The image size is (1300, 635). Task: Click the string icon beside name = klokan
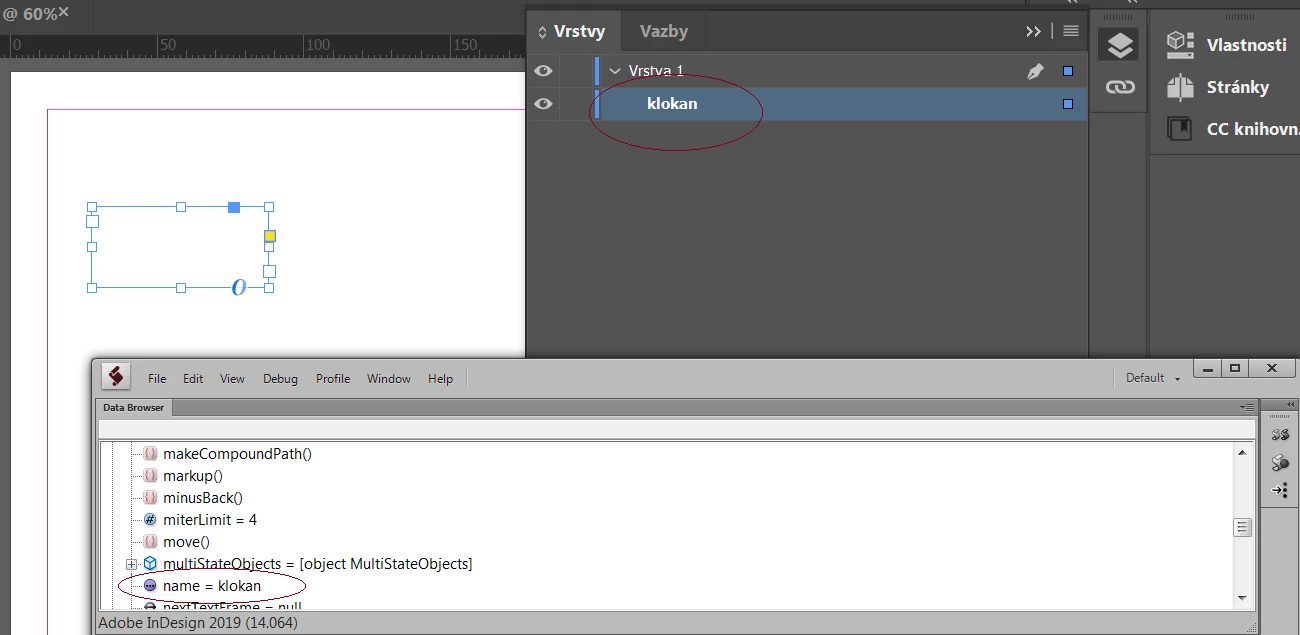tap(150, 585)
